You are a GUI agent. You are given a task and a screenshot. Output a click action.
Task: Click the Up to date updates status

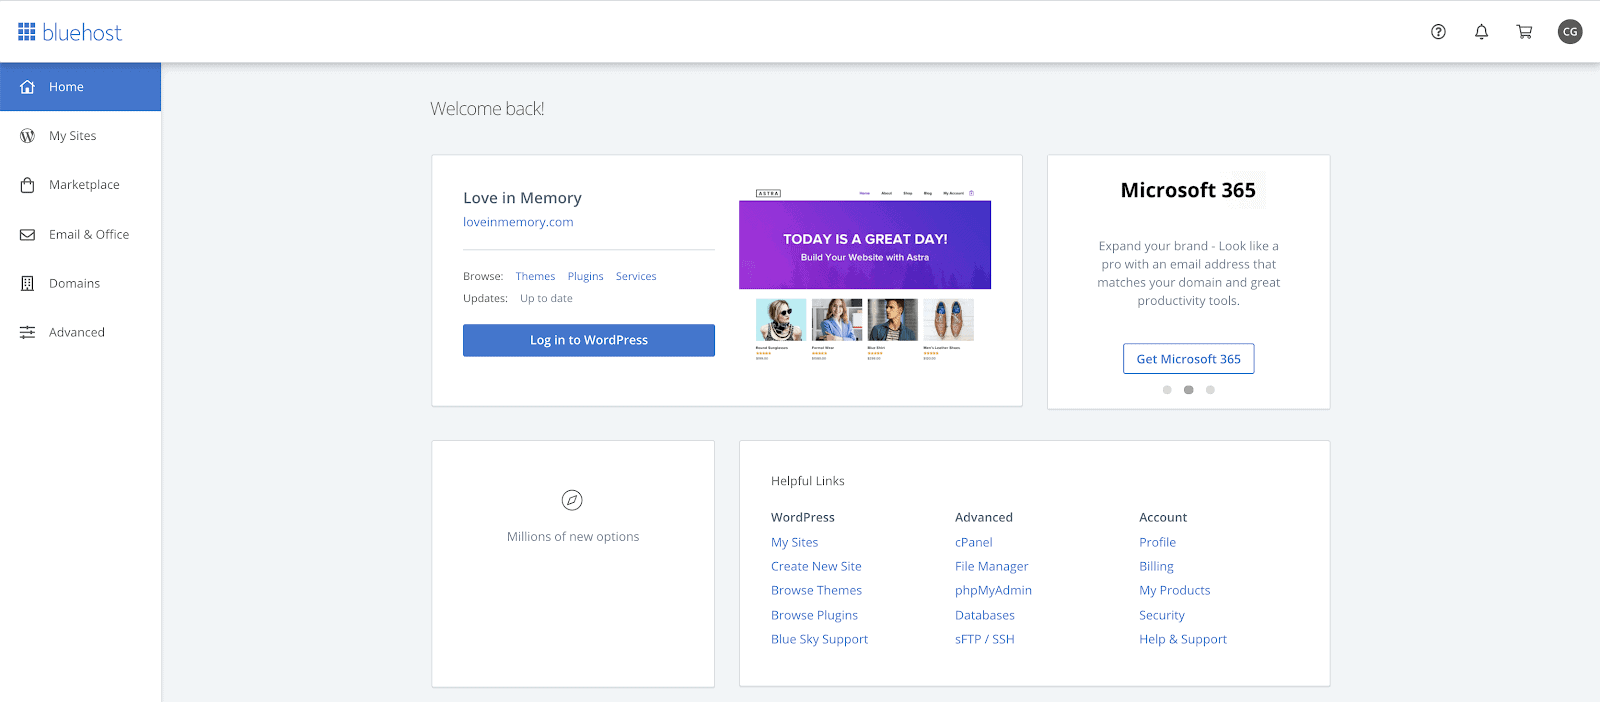pos(546,298)
